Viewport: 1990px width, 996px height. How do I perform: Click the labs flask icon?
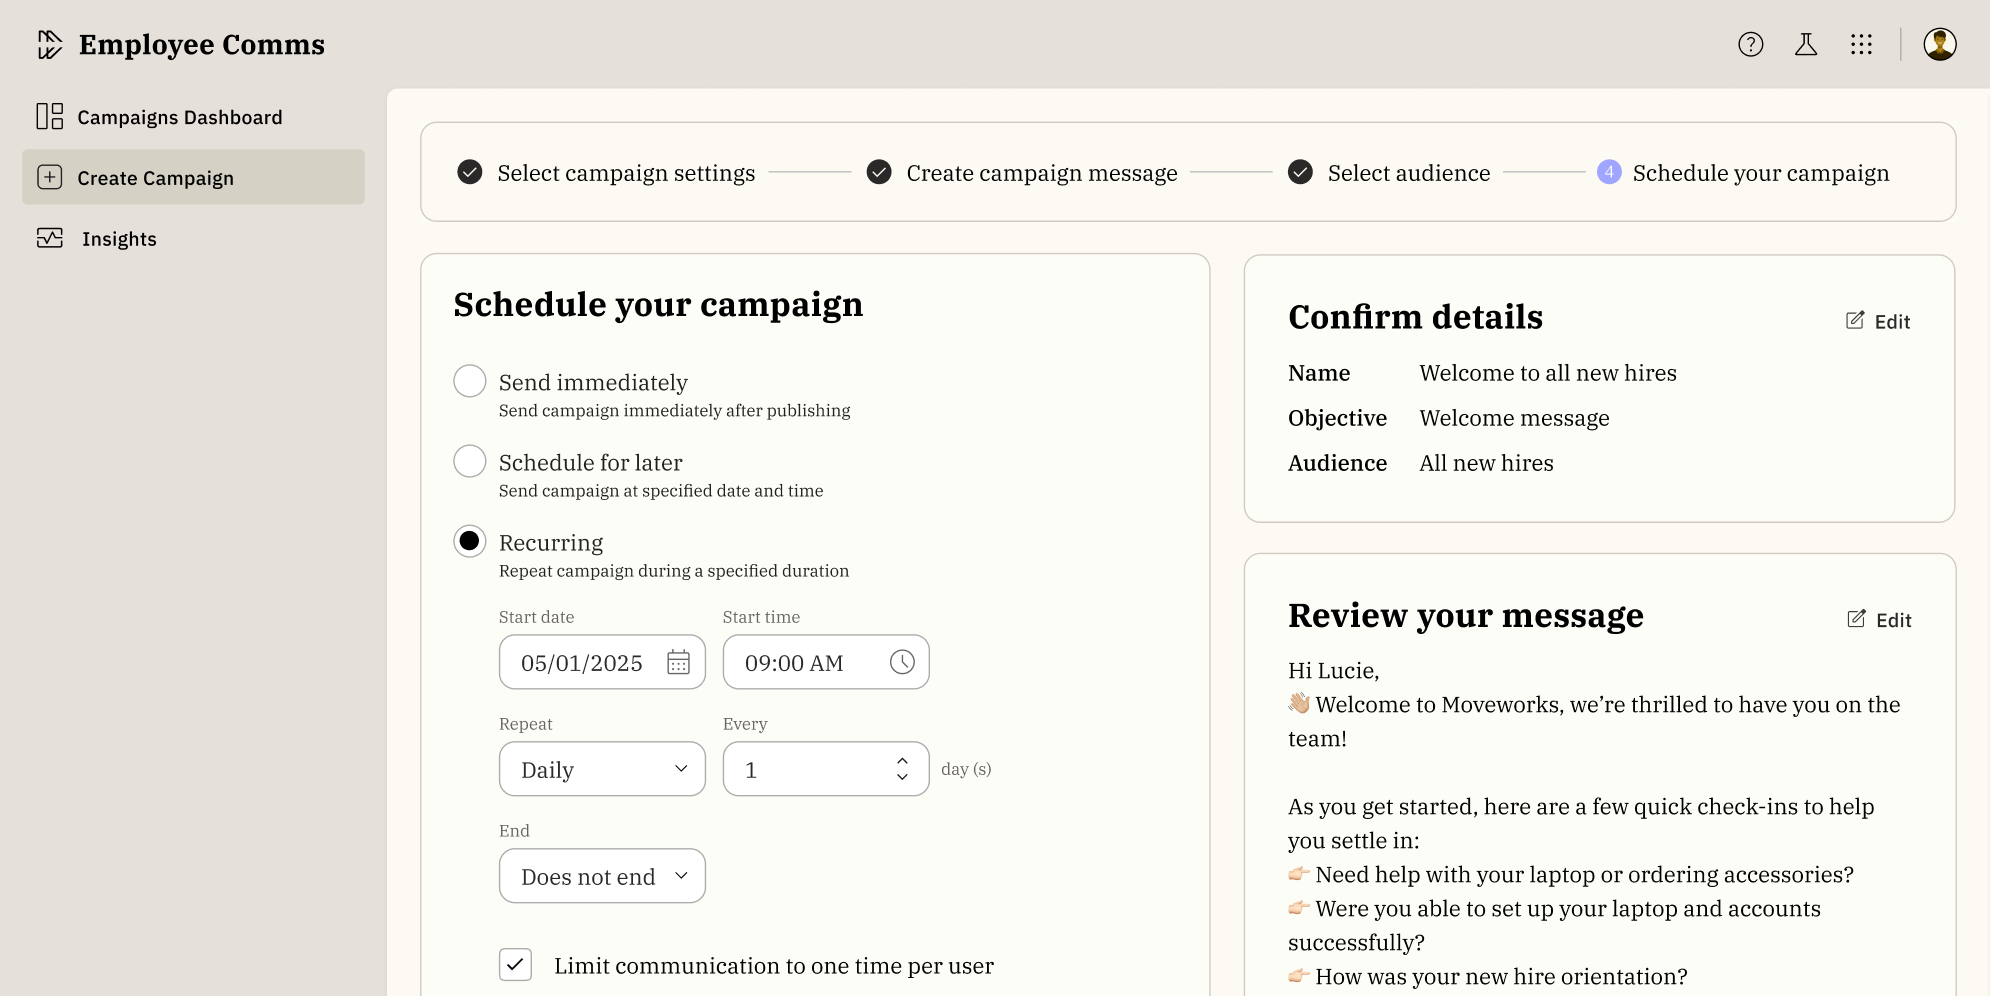1805,44
